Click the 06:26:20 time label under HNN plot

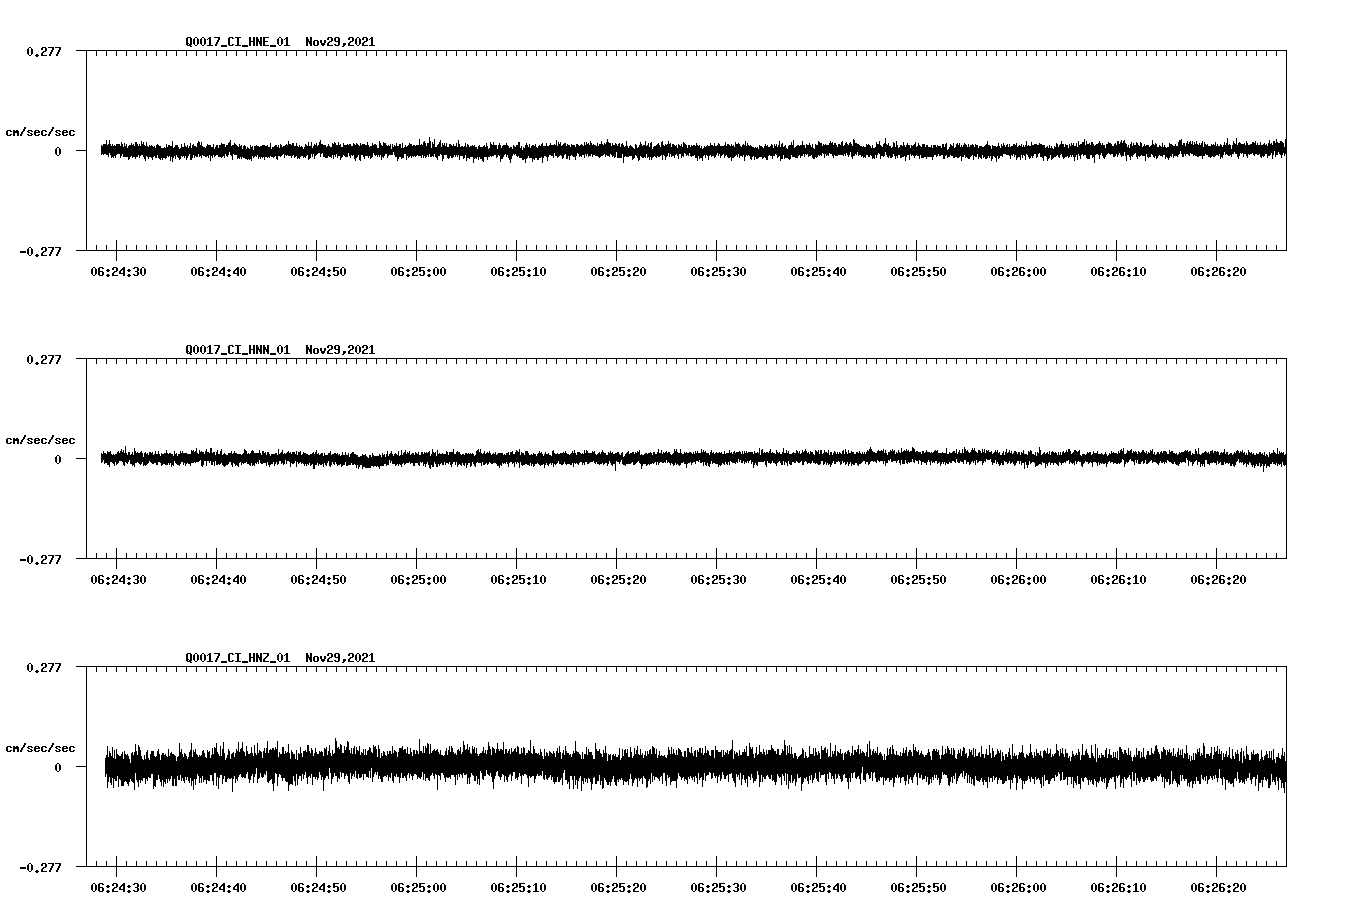click(x=1218, y=579)
